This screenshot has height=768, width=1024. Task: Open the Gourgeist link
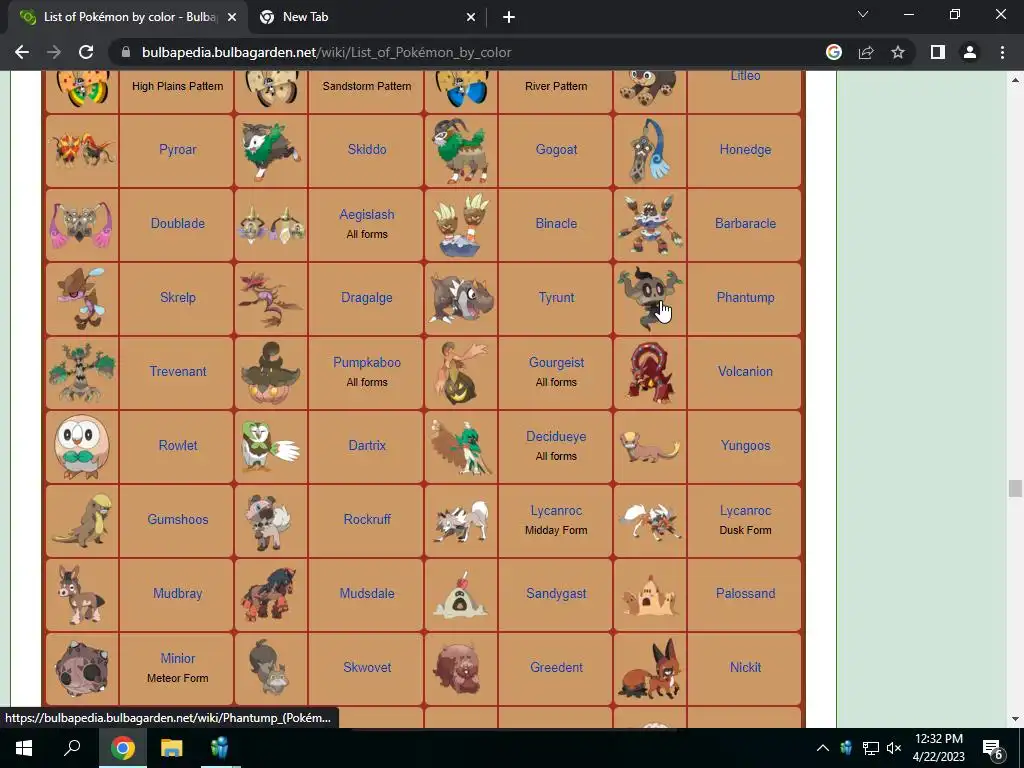click(556, 362)
